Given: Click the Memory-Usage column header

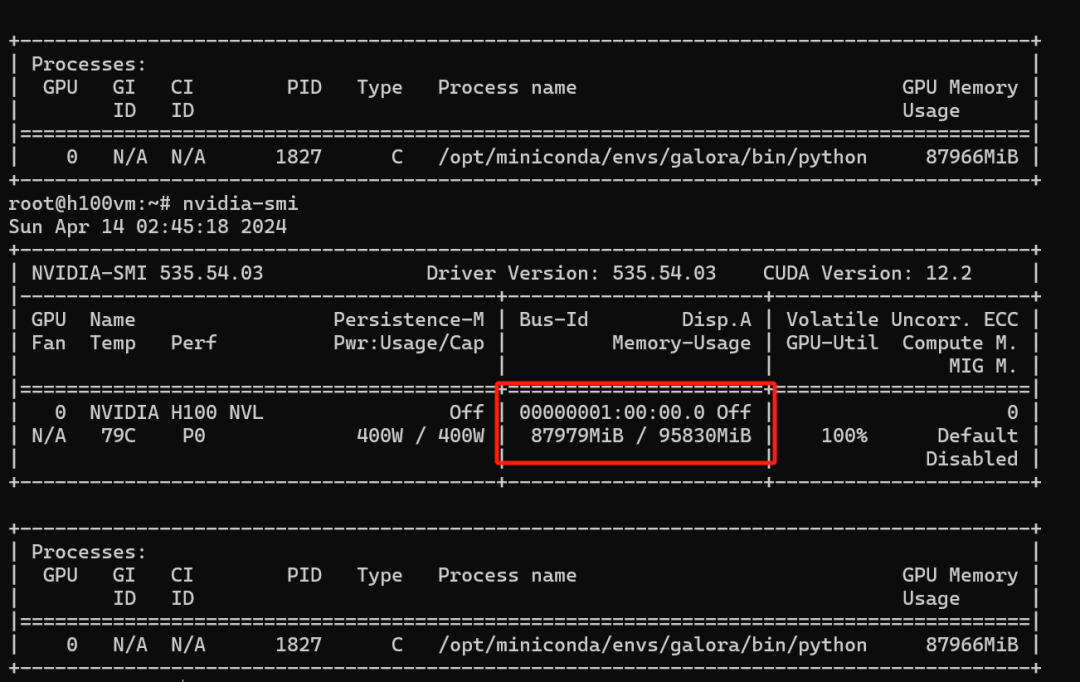Looking at the screenshot, I should (x=681, y=343).
